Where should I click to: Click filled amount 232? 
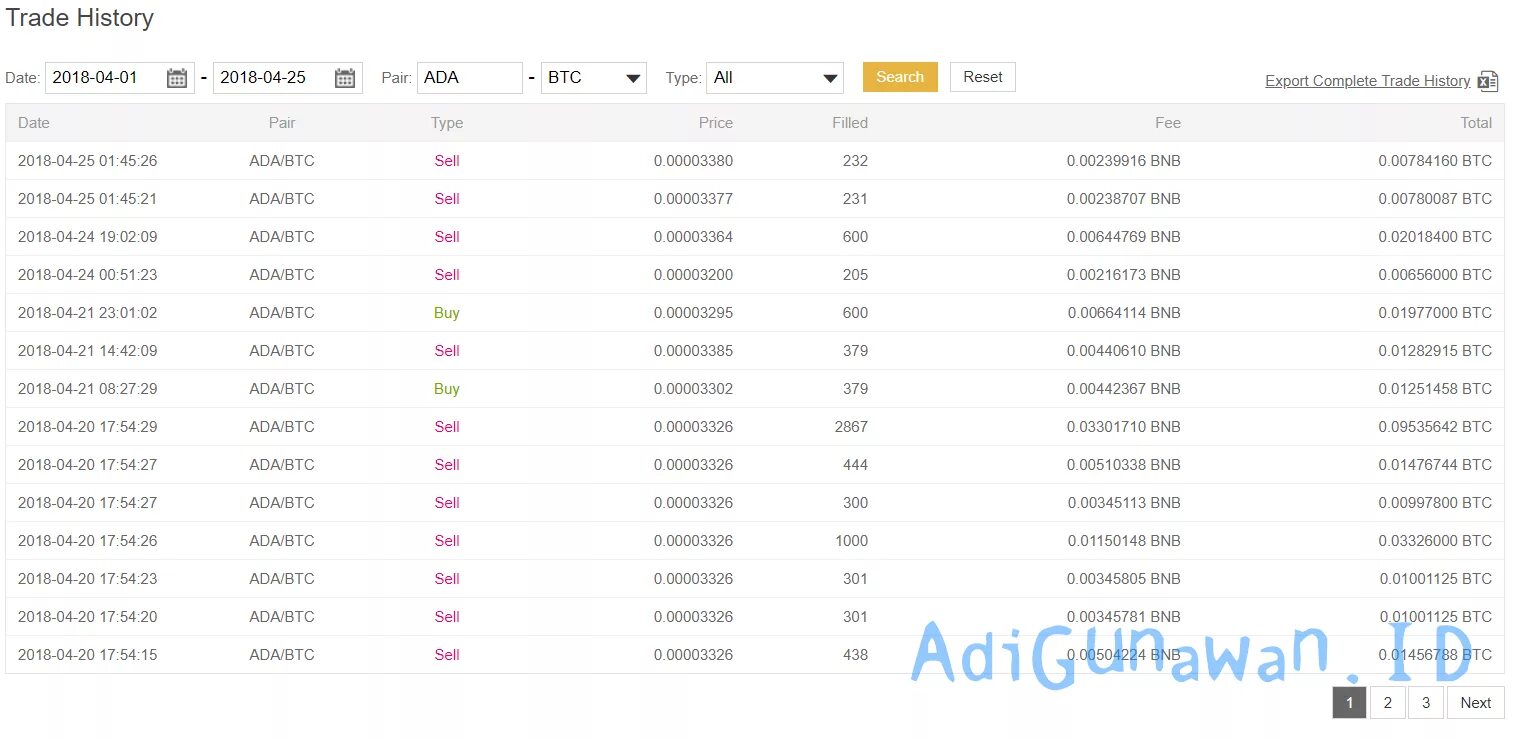click(x=855, y=161)
